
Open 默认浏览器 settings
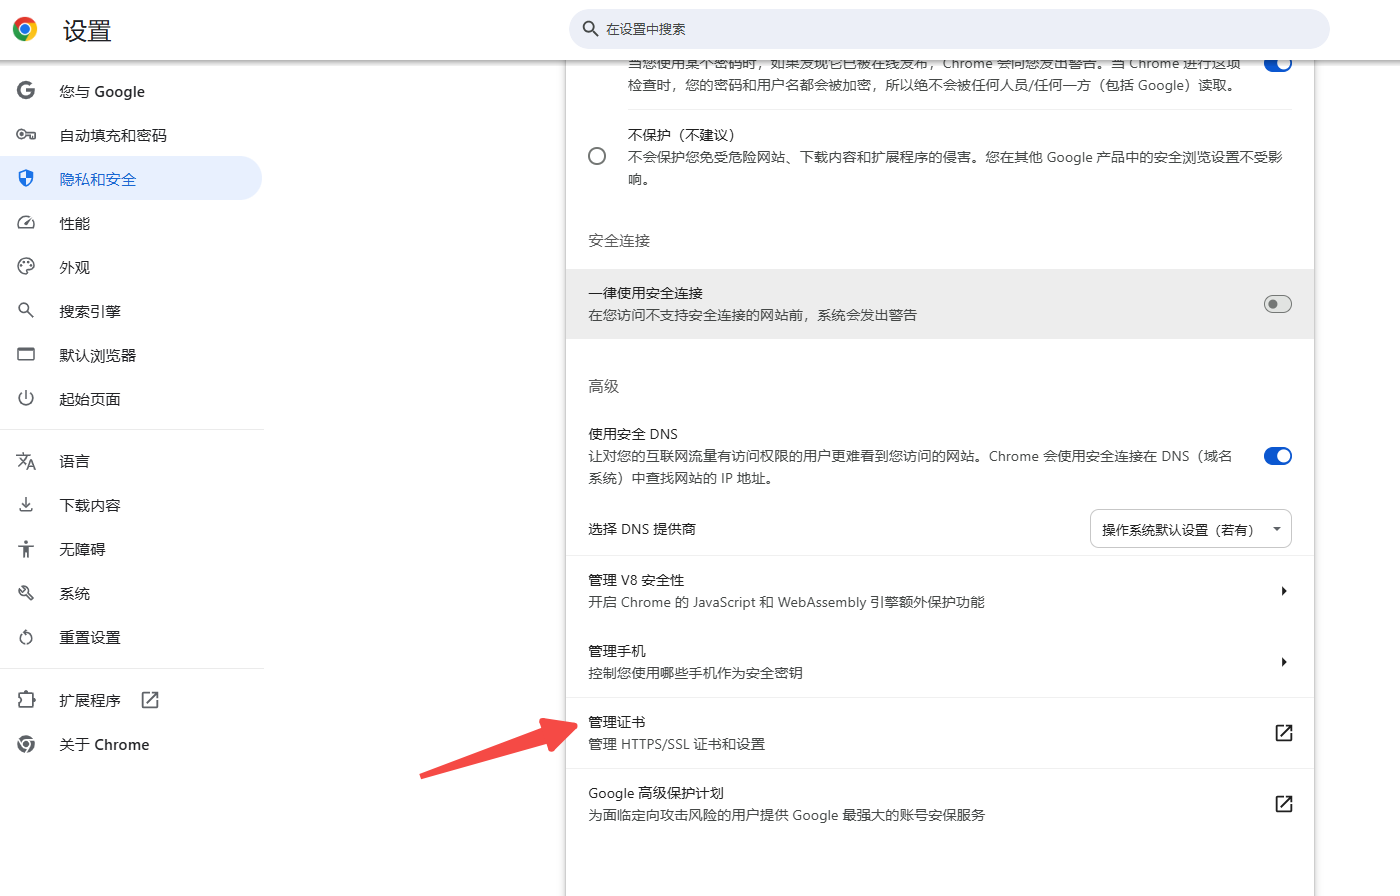(131, 355)
